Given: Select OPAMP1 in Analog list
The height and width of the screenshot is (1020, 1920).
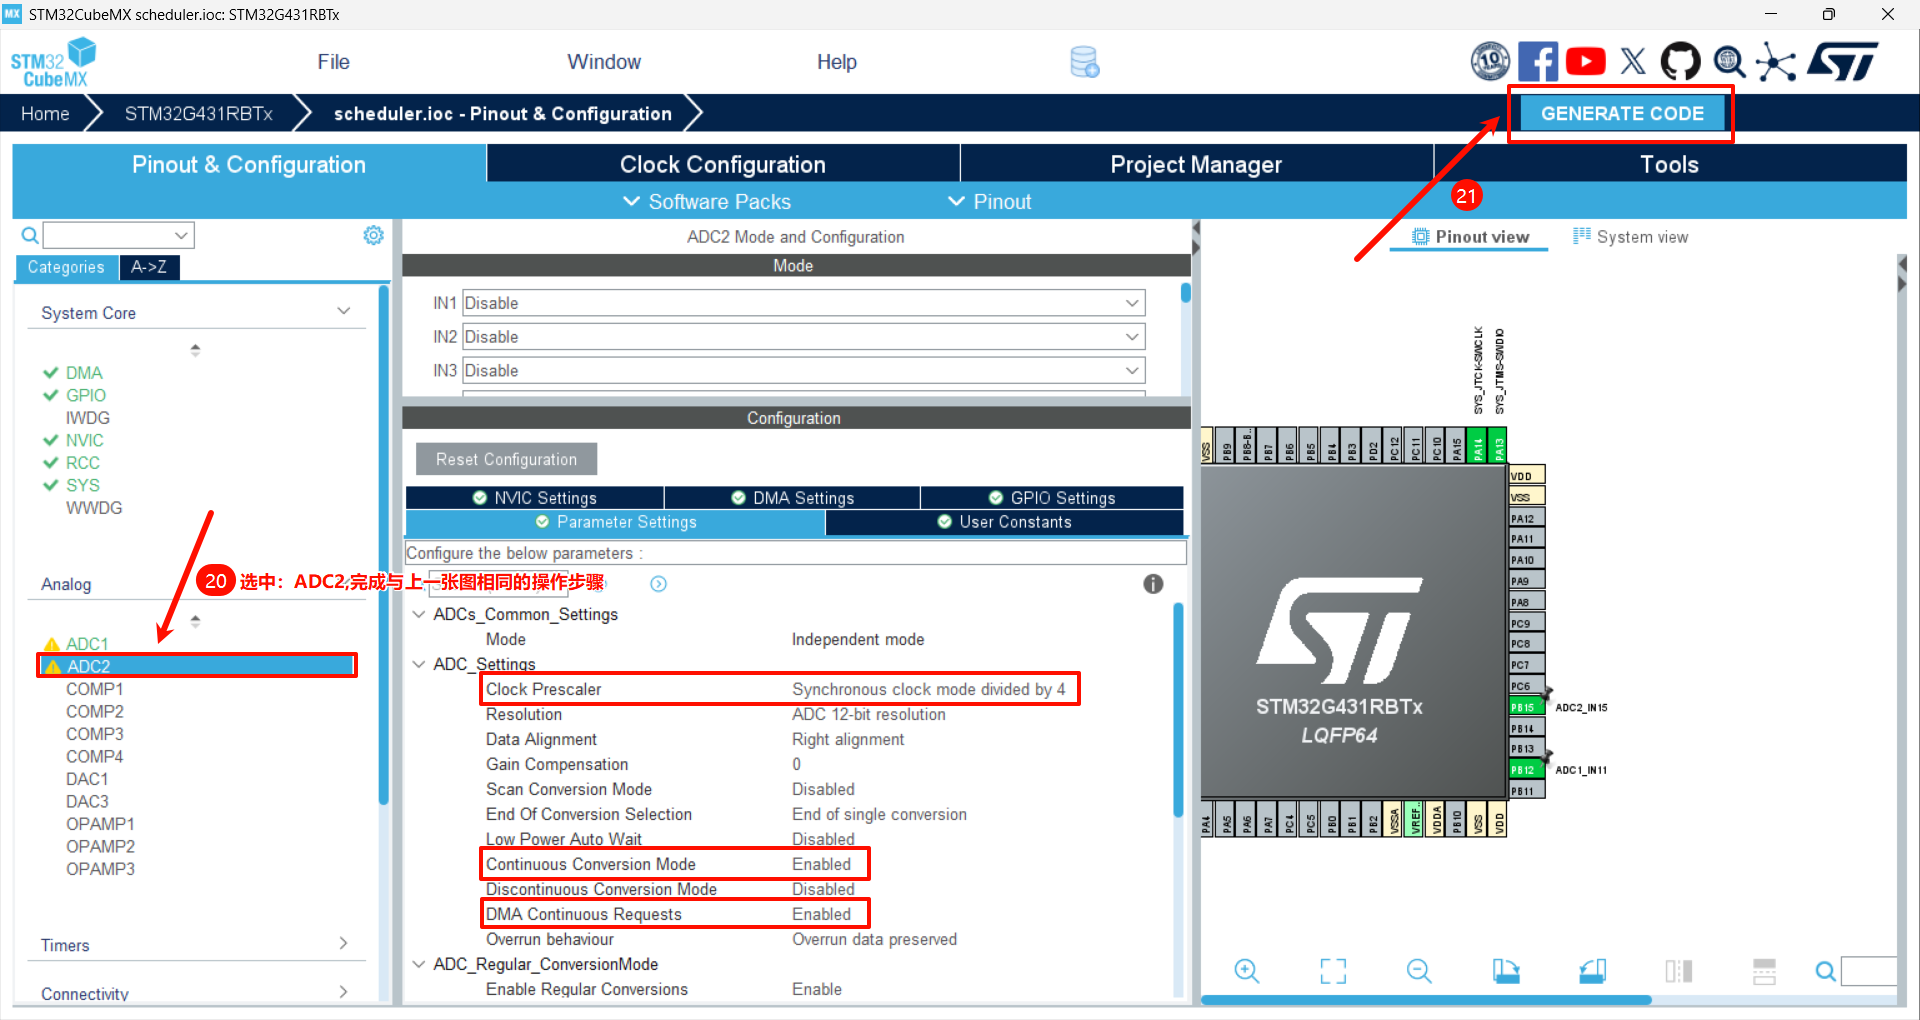Looking at the screenshot, I should point(100,824).
